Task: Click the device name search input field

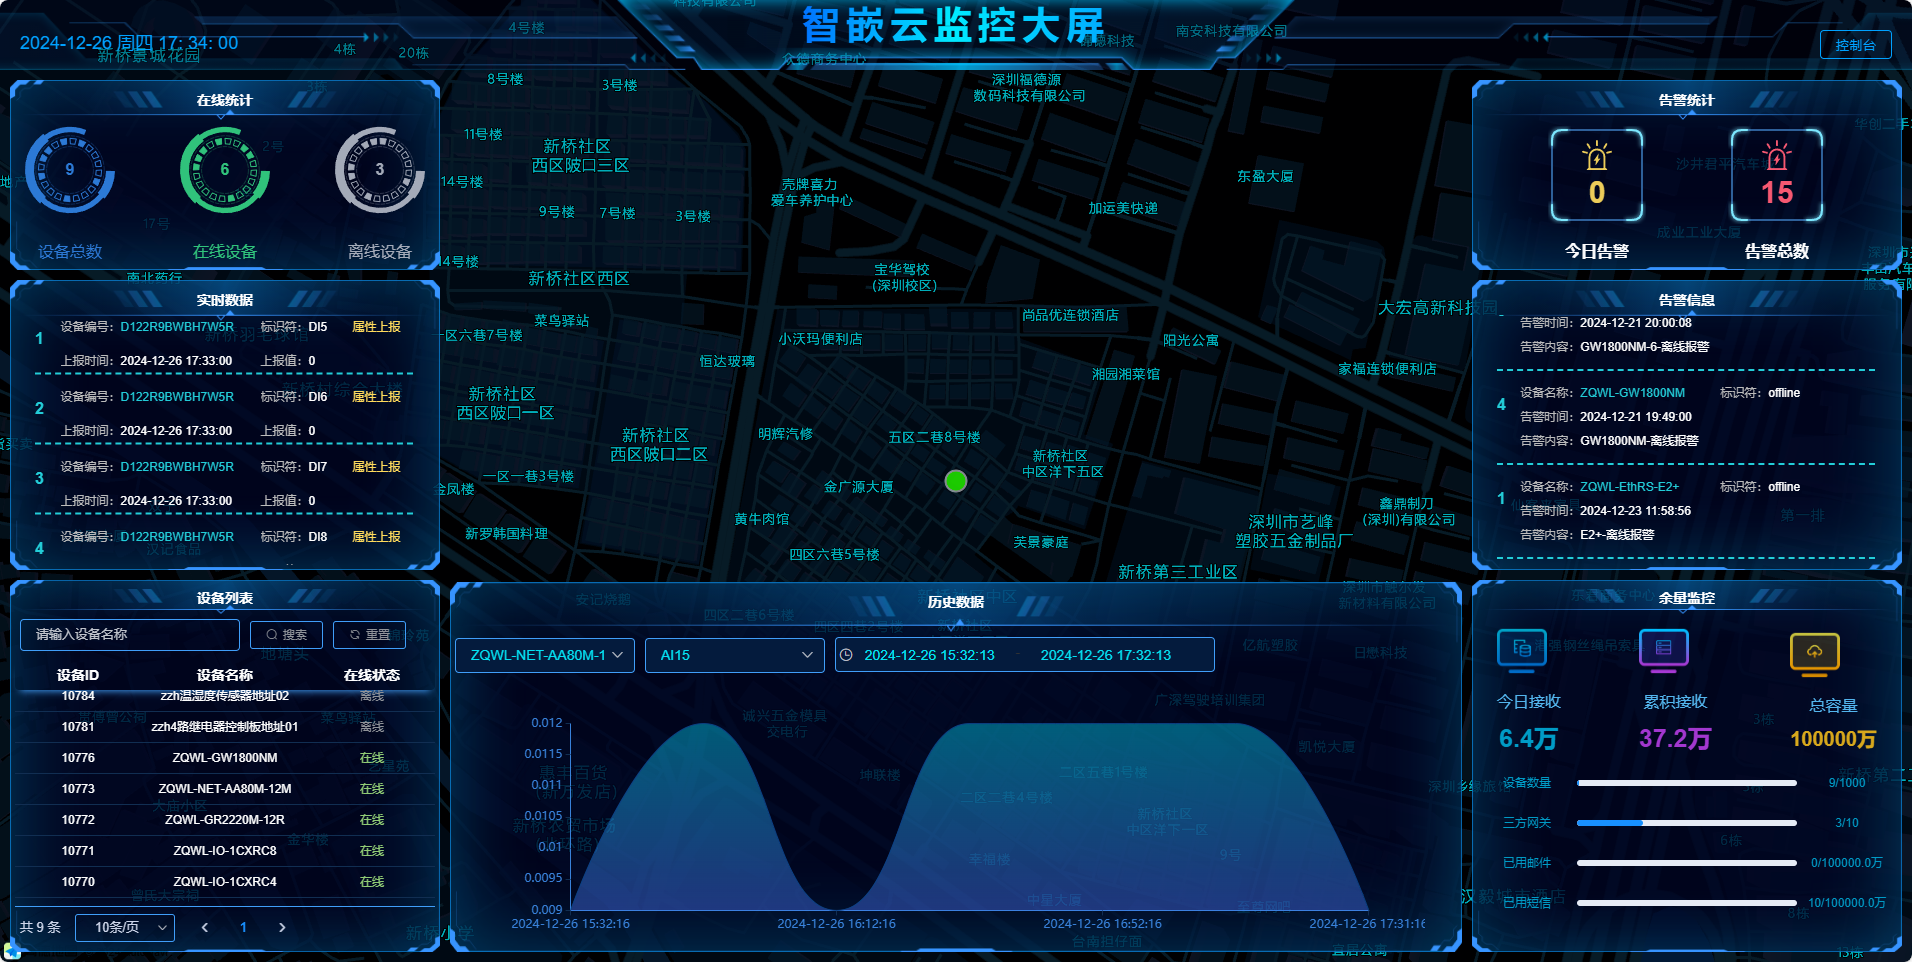Action: (x=130, y=634)
